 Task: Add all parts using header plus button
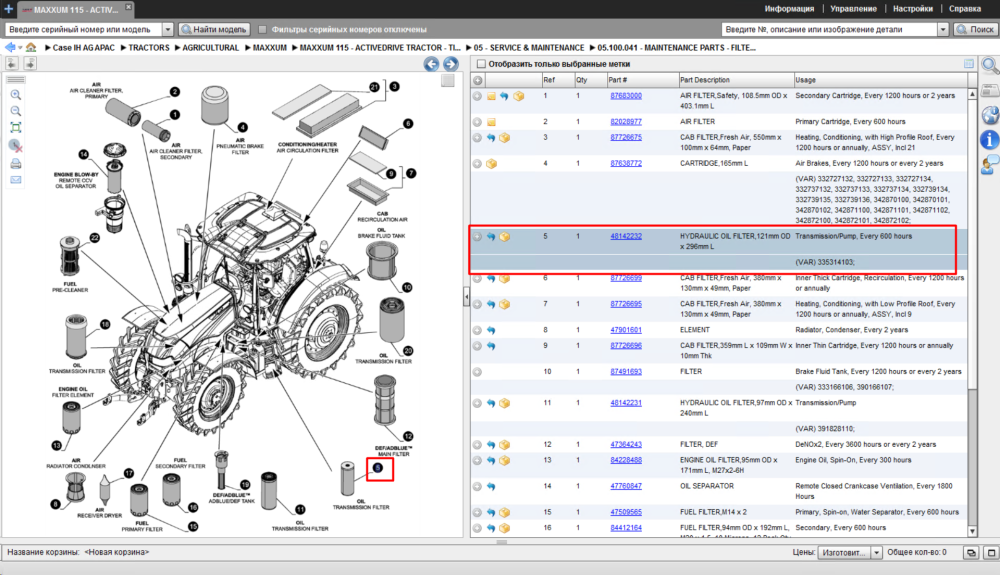pos(478,80)
